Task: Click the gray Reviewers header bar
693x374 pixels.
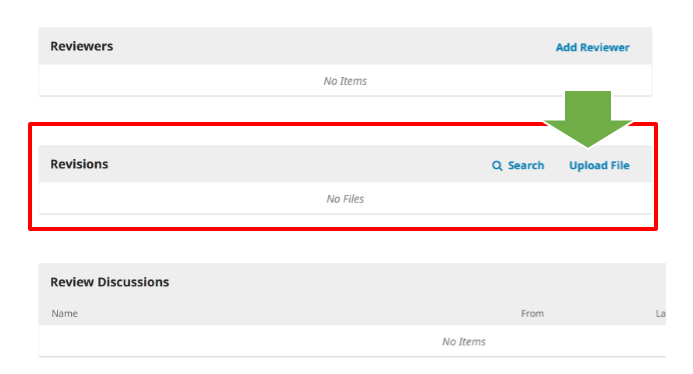Action: pyautogui.click(x=345, y=46)
